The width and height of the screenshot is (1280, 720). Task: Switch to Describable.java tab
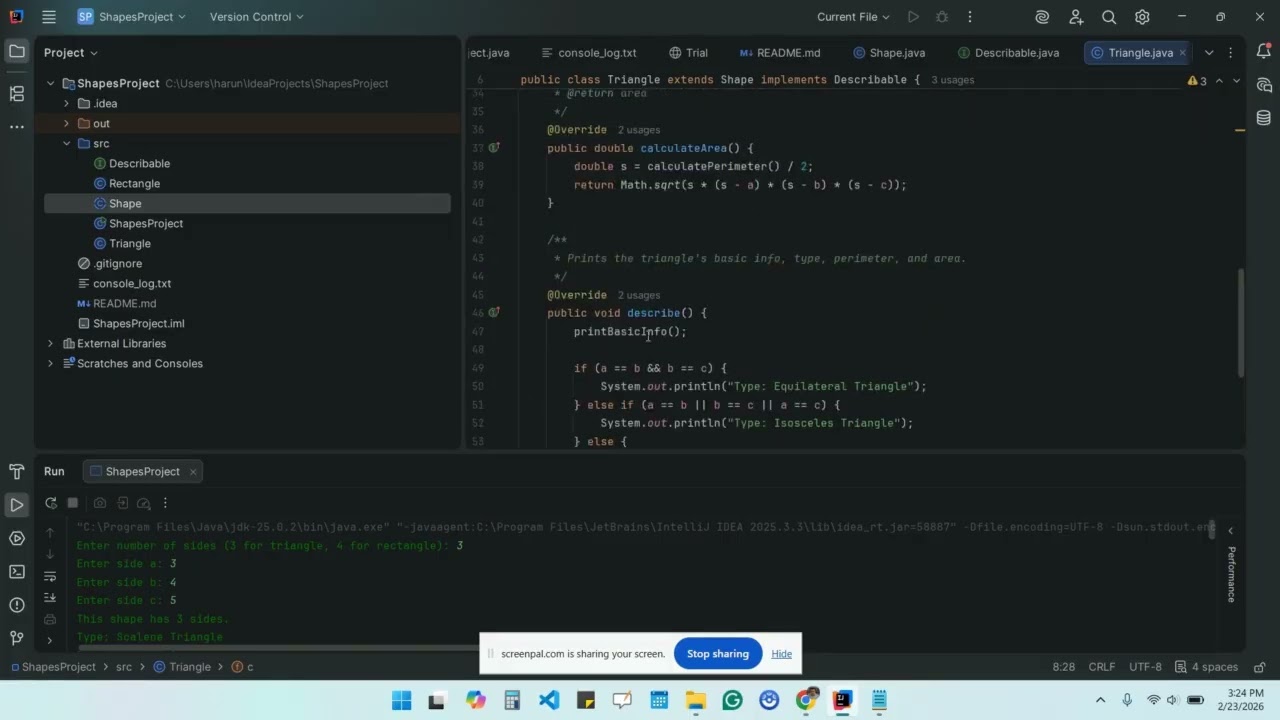pyautogui.click(x=1008, y=52)
